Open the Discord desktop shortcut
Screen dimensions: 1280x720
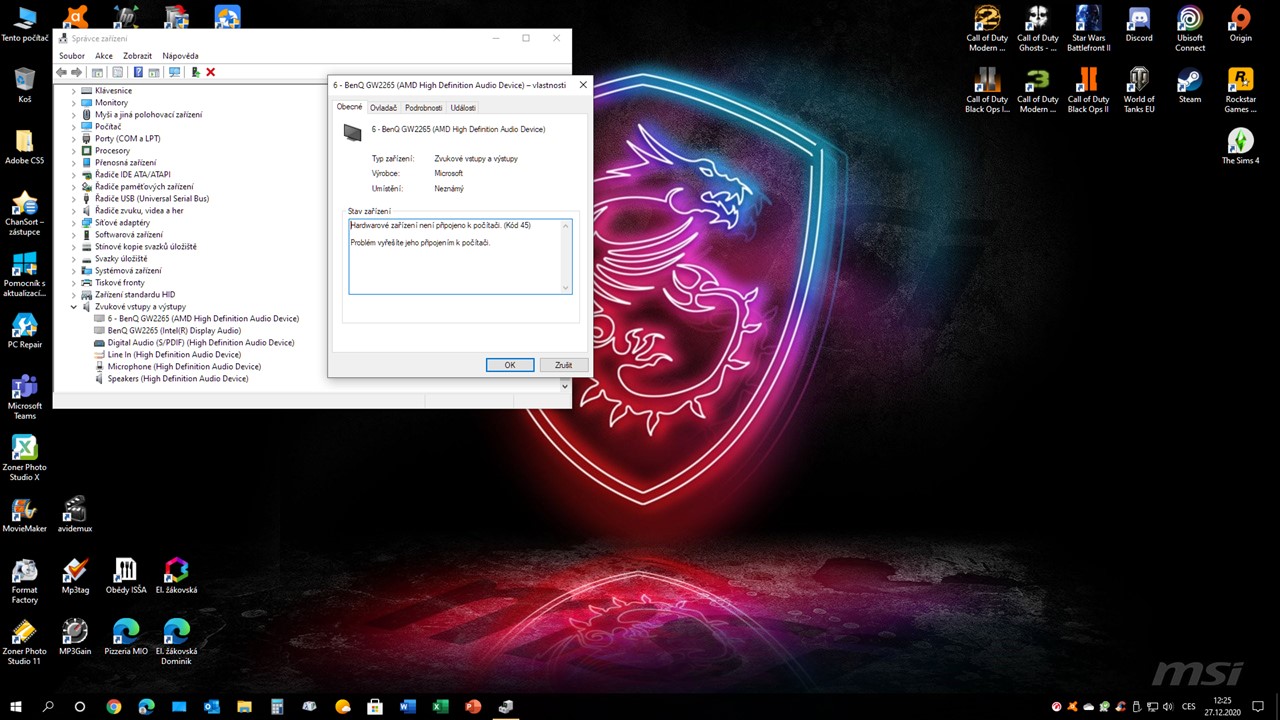pyautogui.click(x=1139, y=24)
